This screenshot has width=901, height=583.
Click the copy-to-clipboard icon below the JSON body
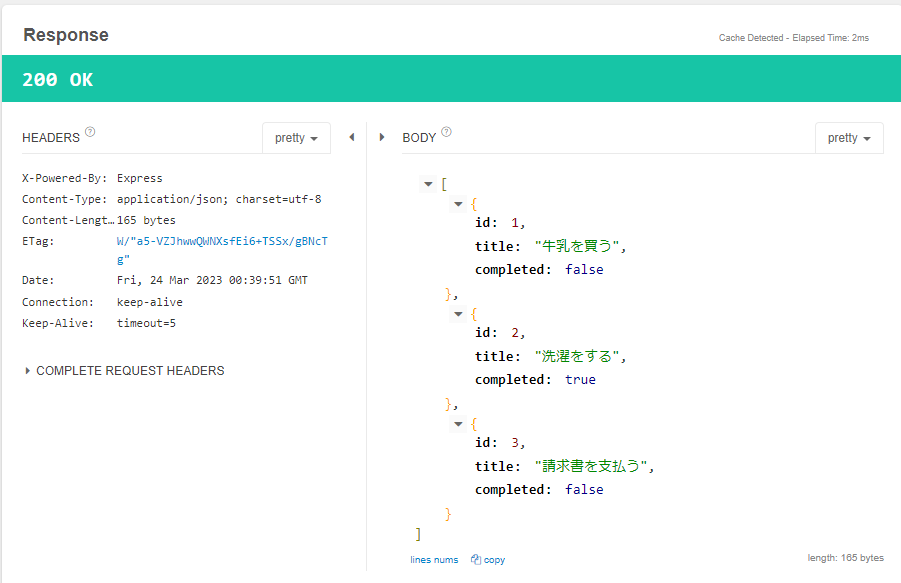tap(477, 559)
